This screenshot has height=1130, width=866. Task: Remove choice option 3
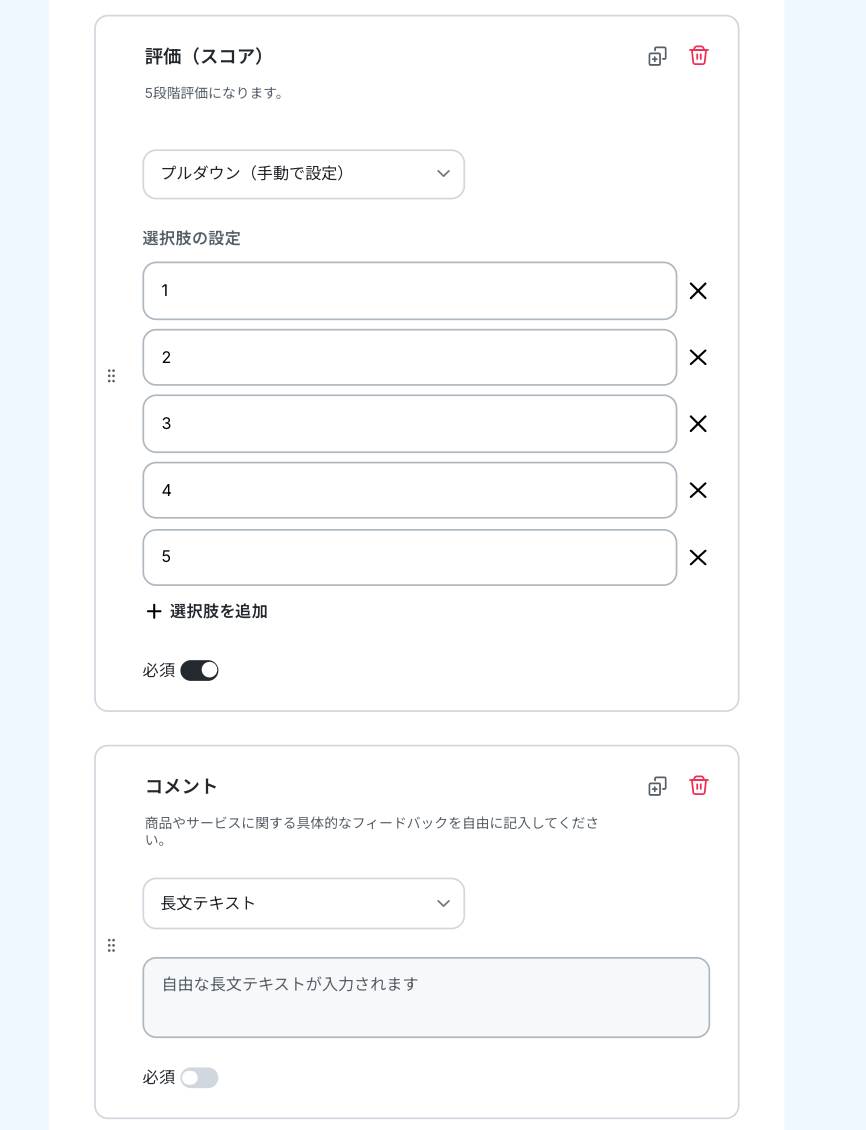pos(697,424)
